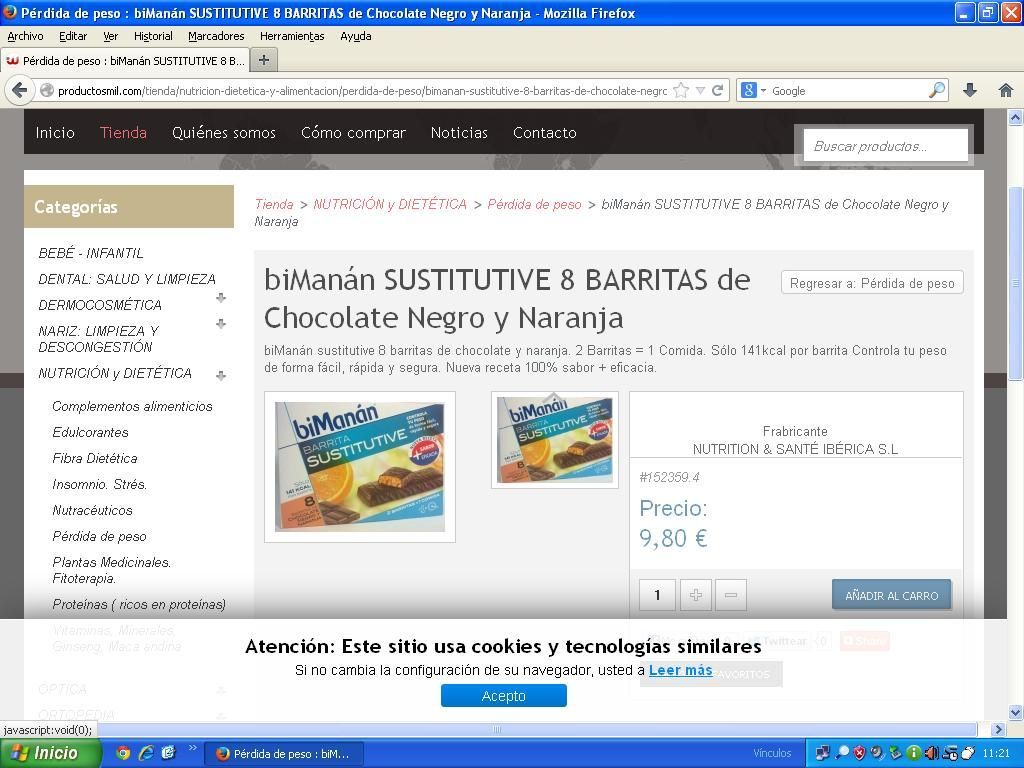Open the Historial menu
The width and height of the screenshot is (1024, 768).
pos(153,37)
